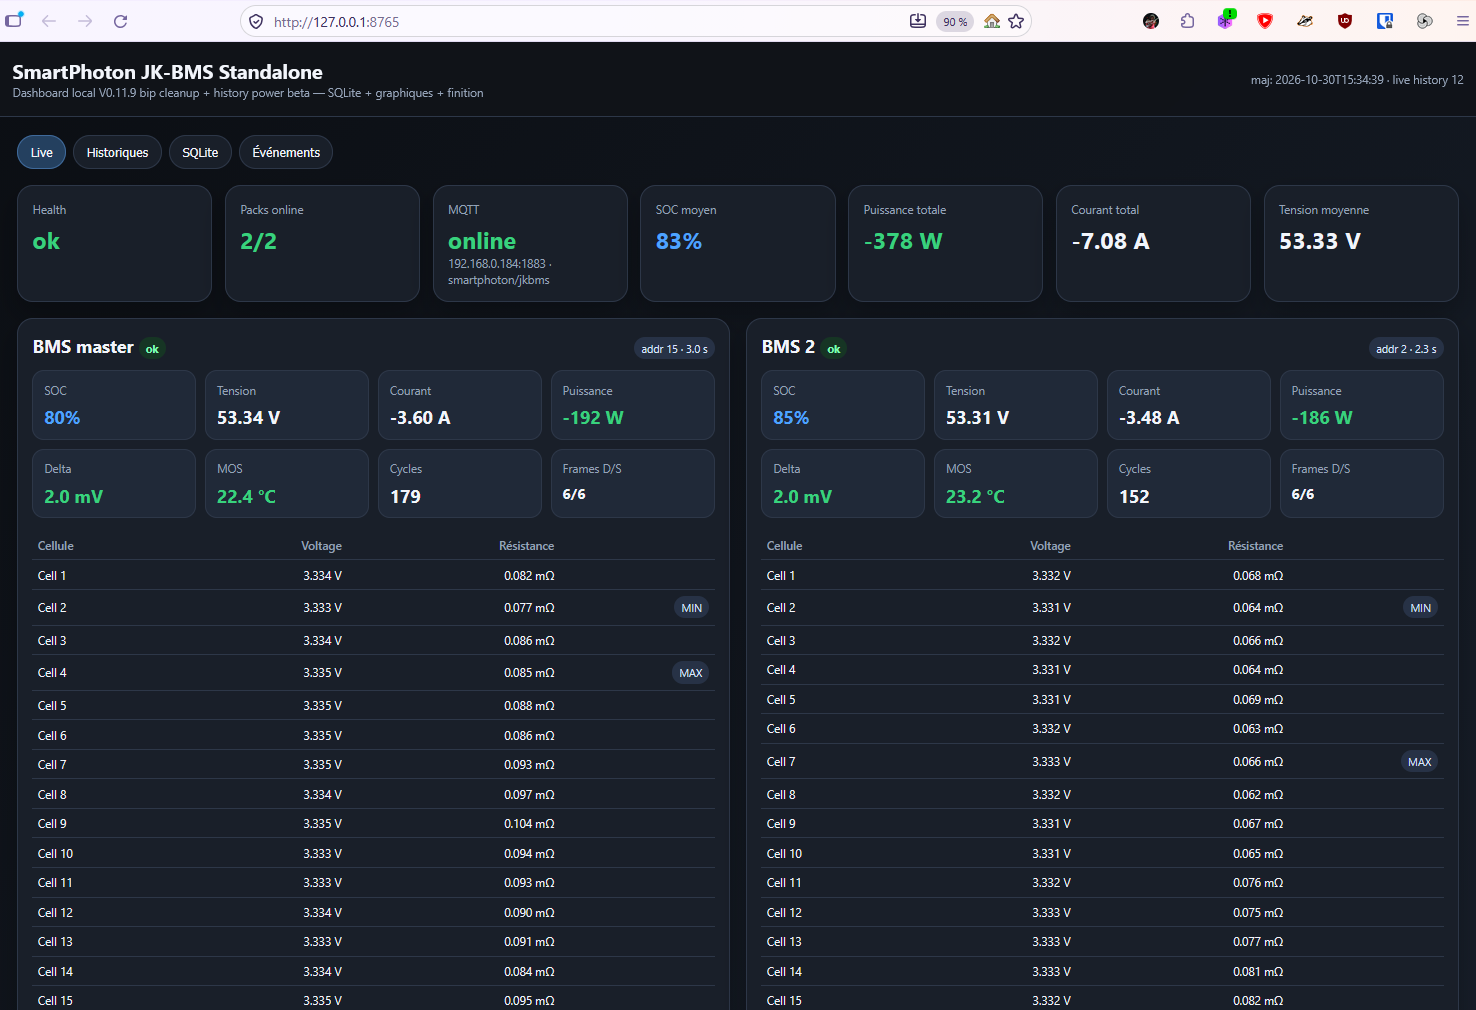The height and width of the screenshot is (1010, 1476).
Task: Click the BMS master SOC value 80%
Action: coord(62,418)
